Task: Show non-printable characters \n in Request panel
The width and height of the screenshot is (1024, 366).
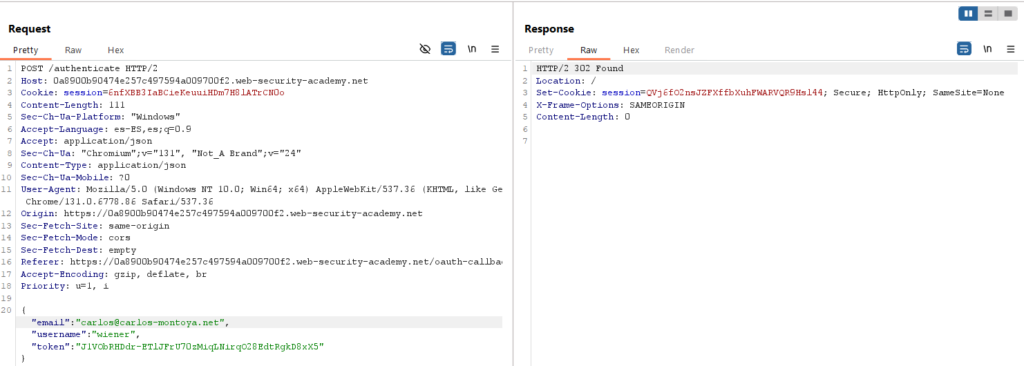Action: (x=472, y=49)
